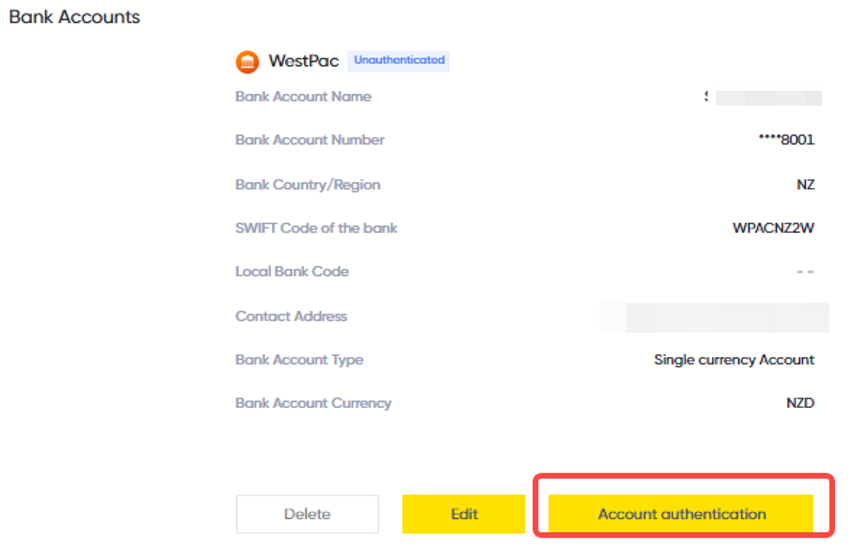Click the Edit button

[463, 513]
